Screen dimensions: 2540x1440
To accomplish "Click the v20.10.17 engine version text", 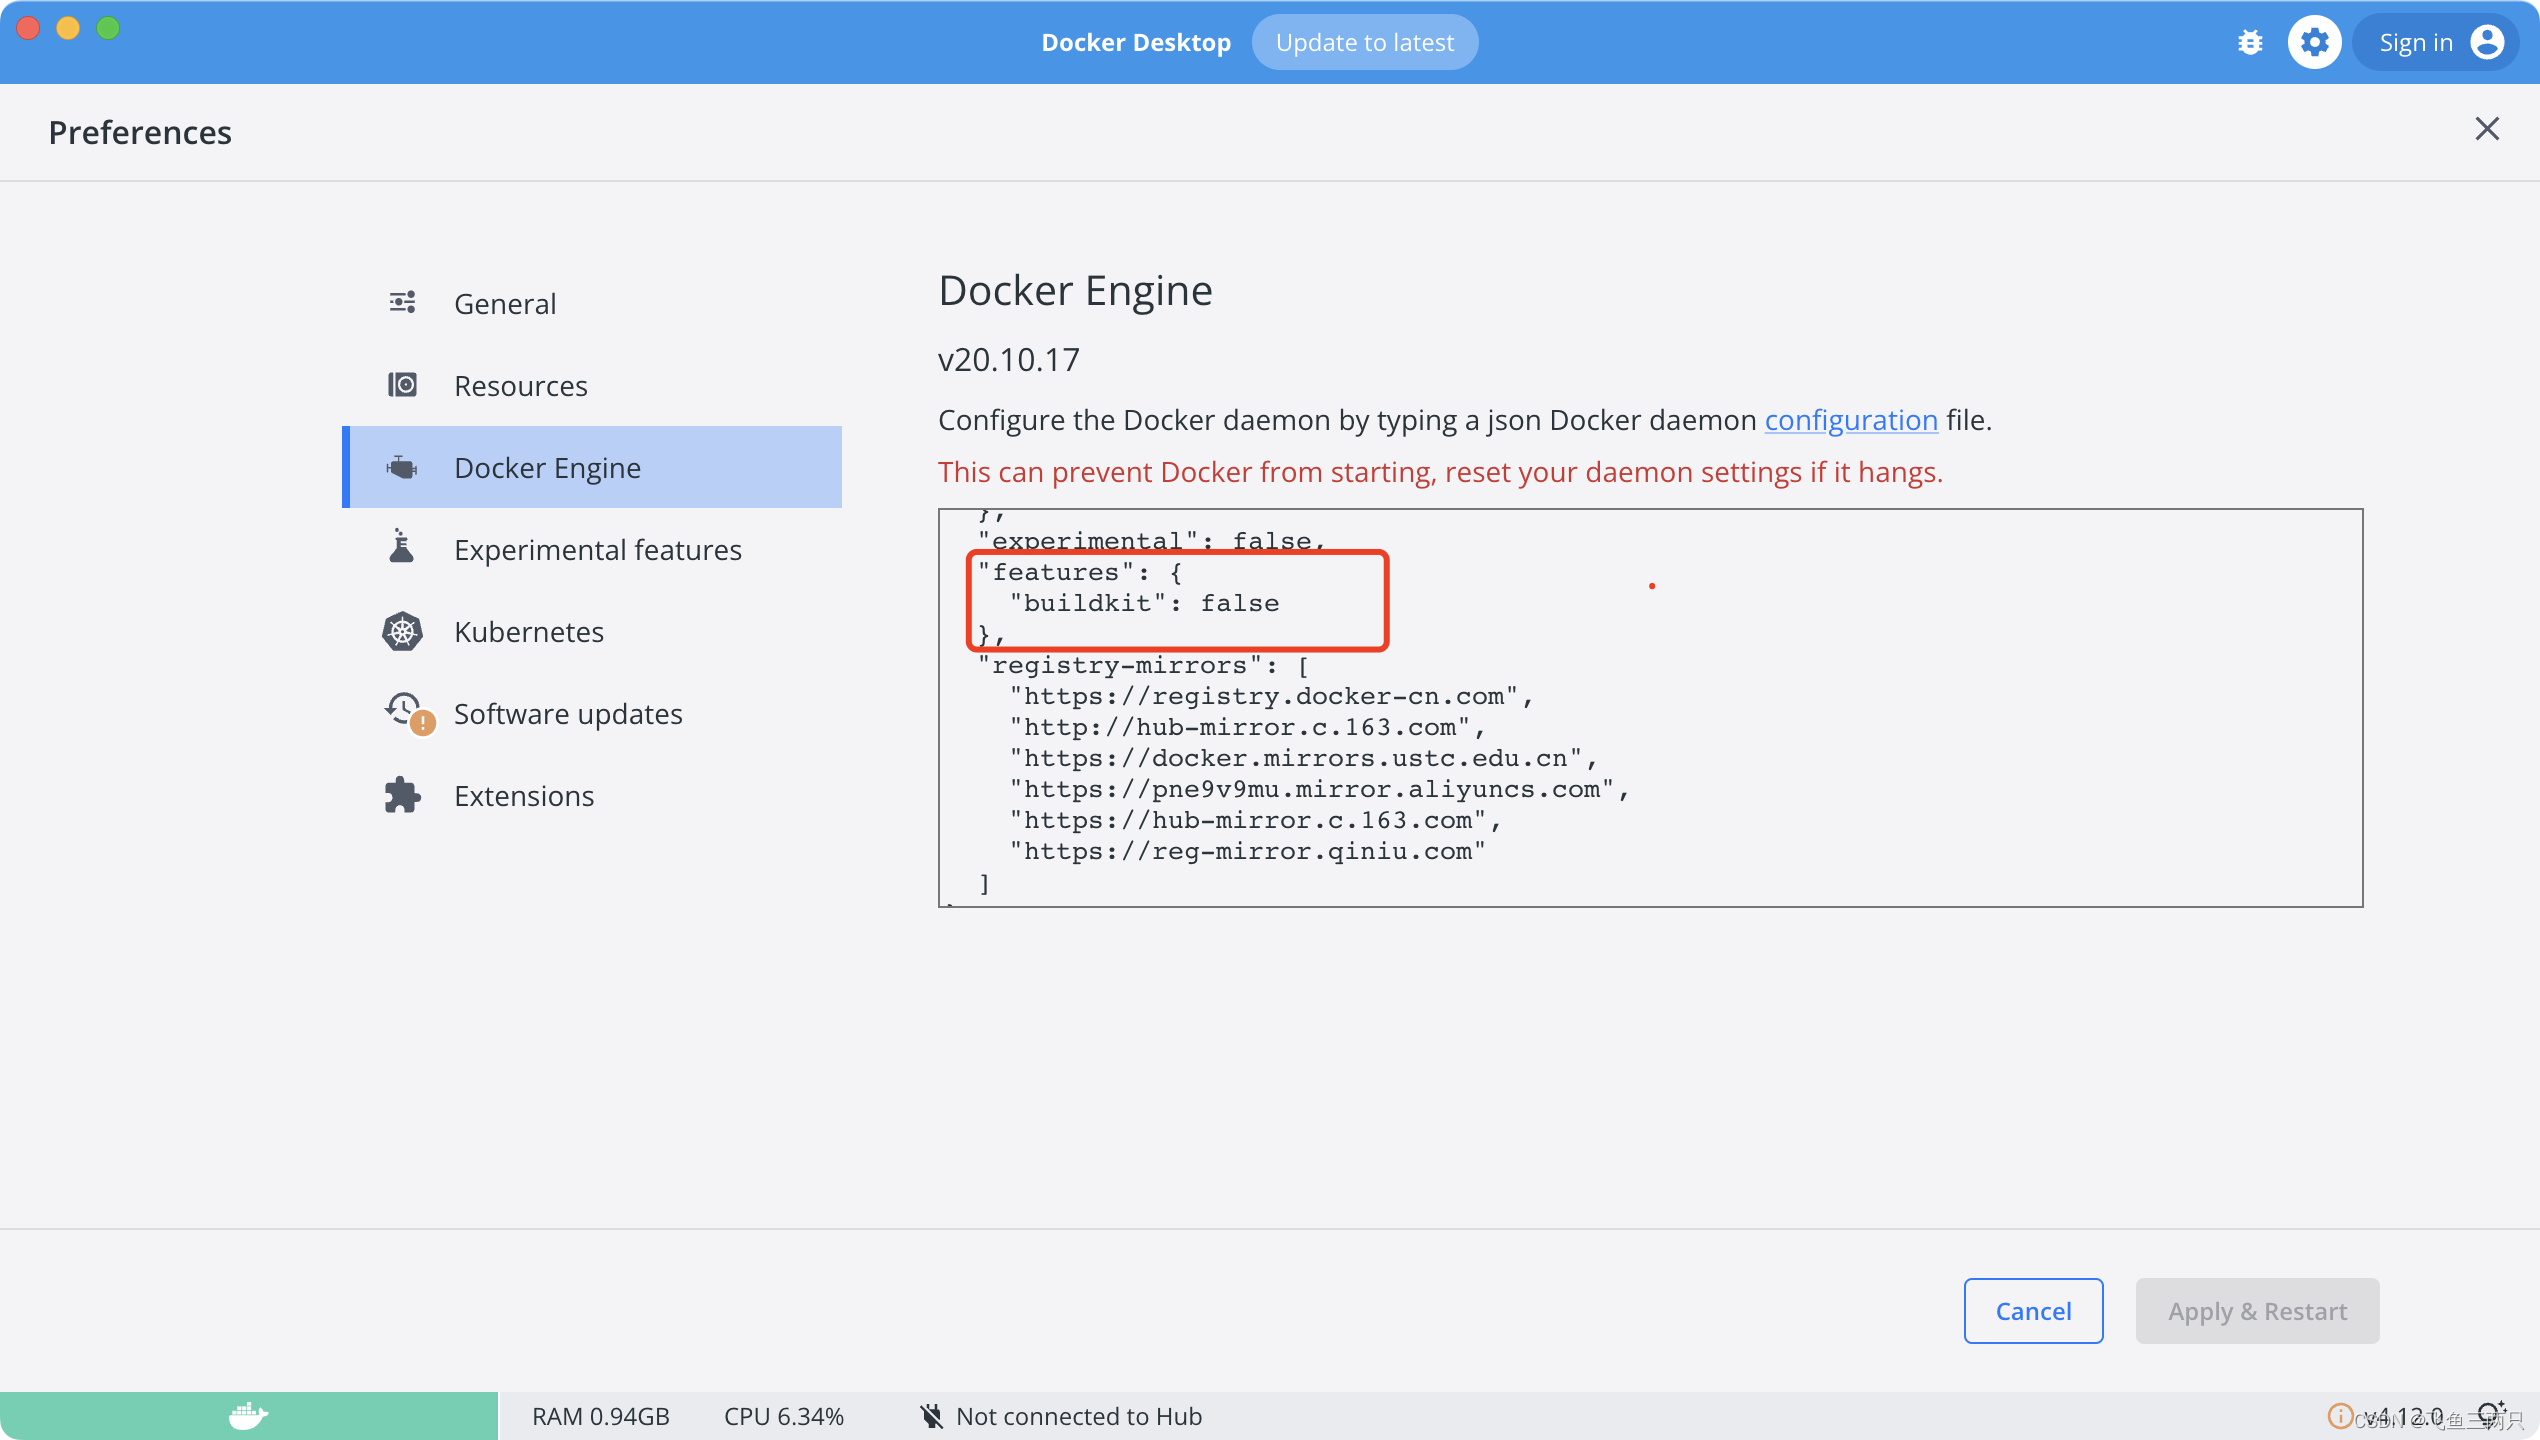I will pyautogui.click(x=1008, y=360).
